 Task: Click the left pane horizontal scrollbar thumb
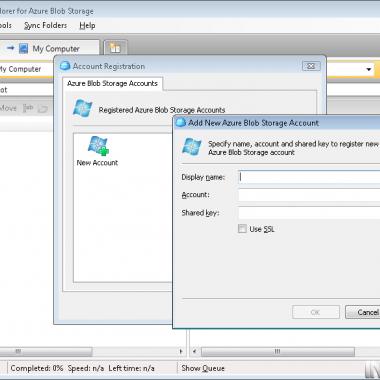tap(46, 351)
